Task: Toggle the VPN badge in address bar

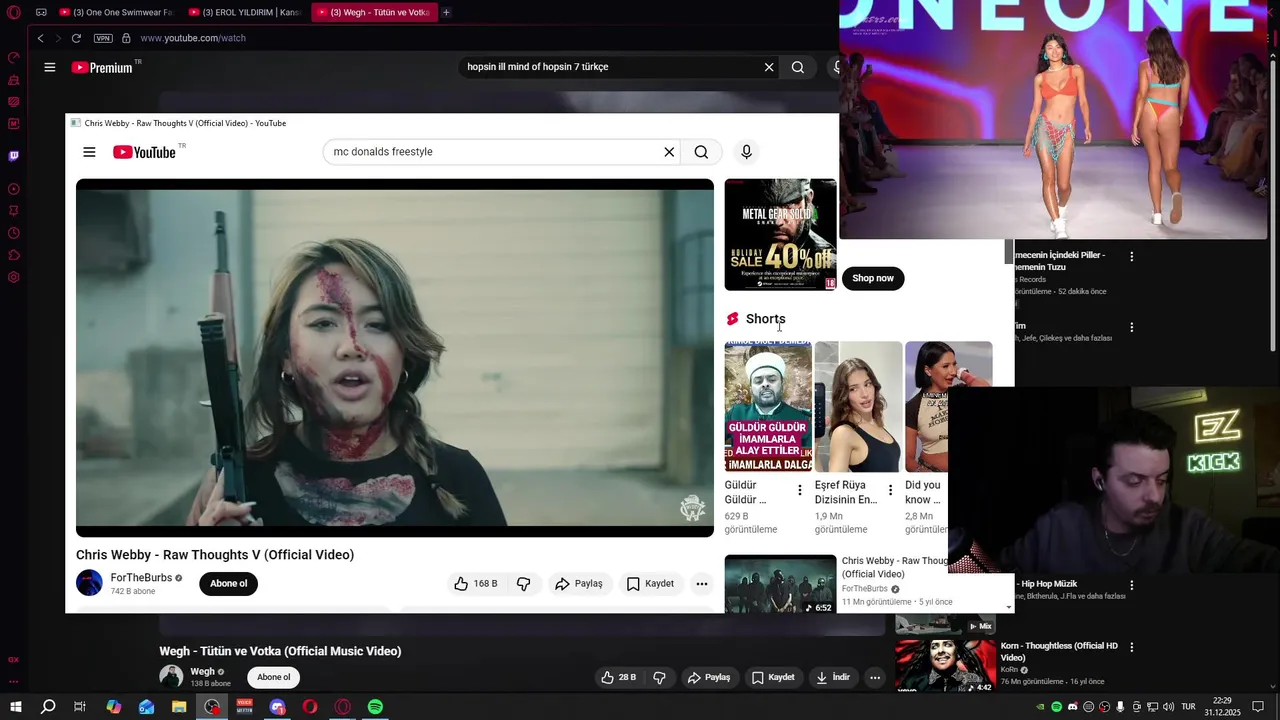Action: (103, 38)
